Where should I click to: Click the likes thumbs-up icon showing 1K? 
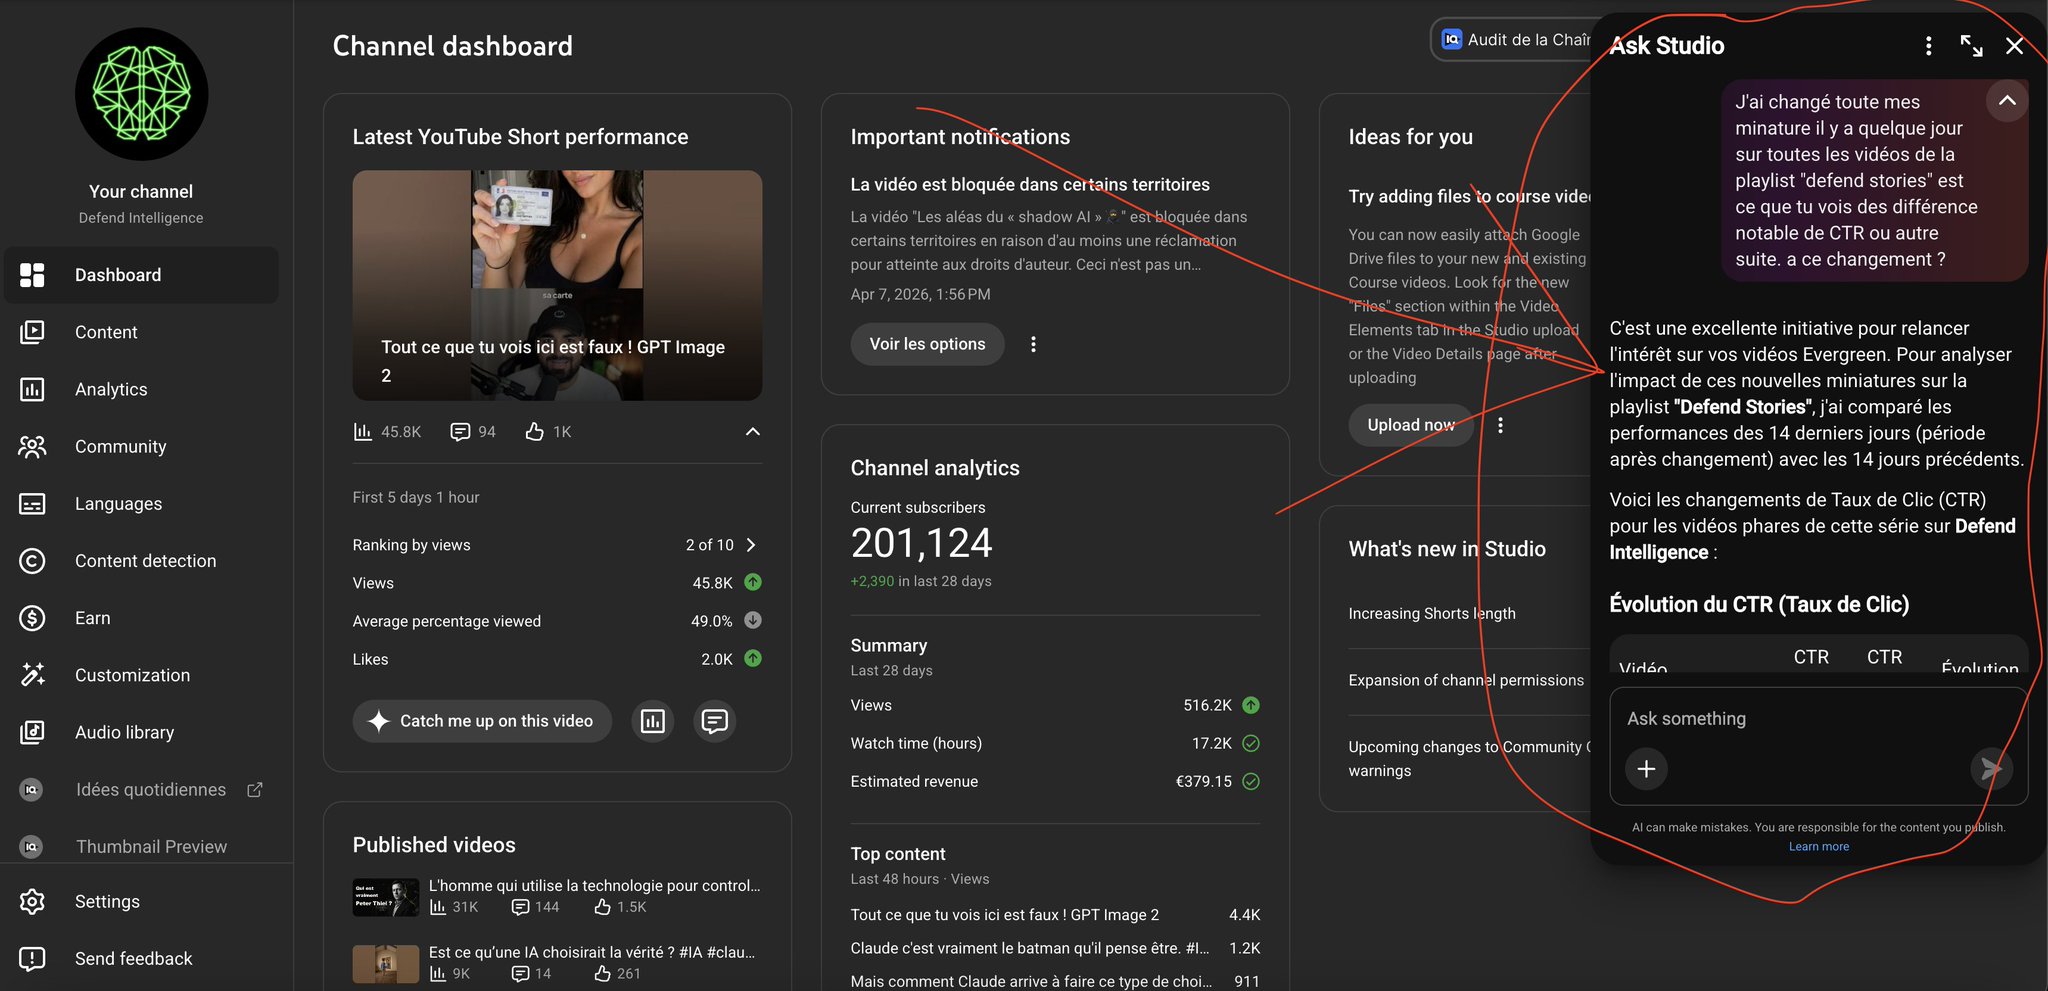pyautogui.click(x=535, y=431)
